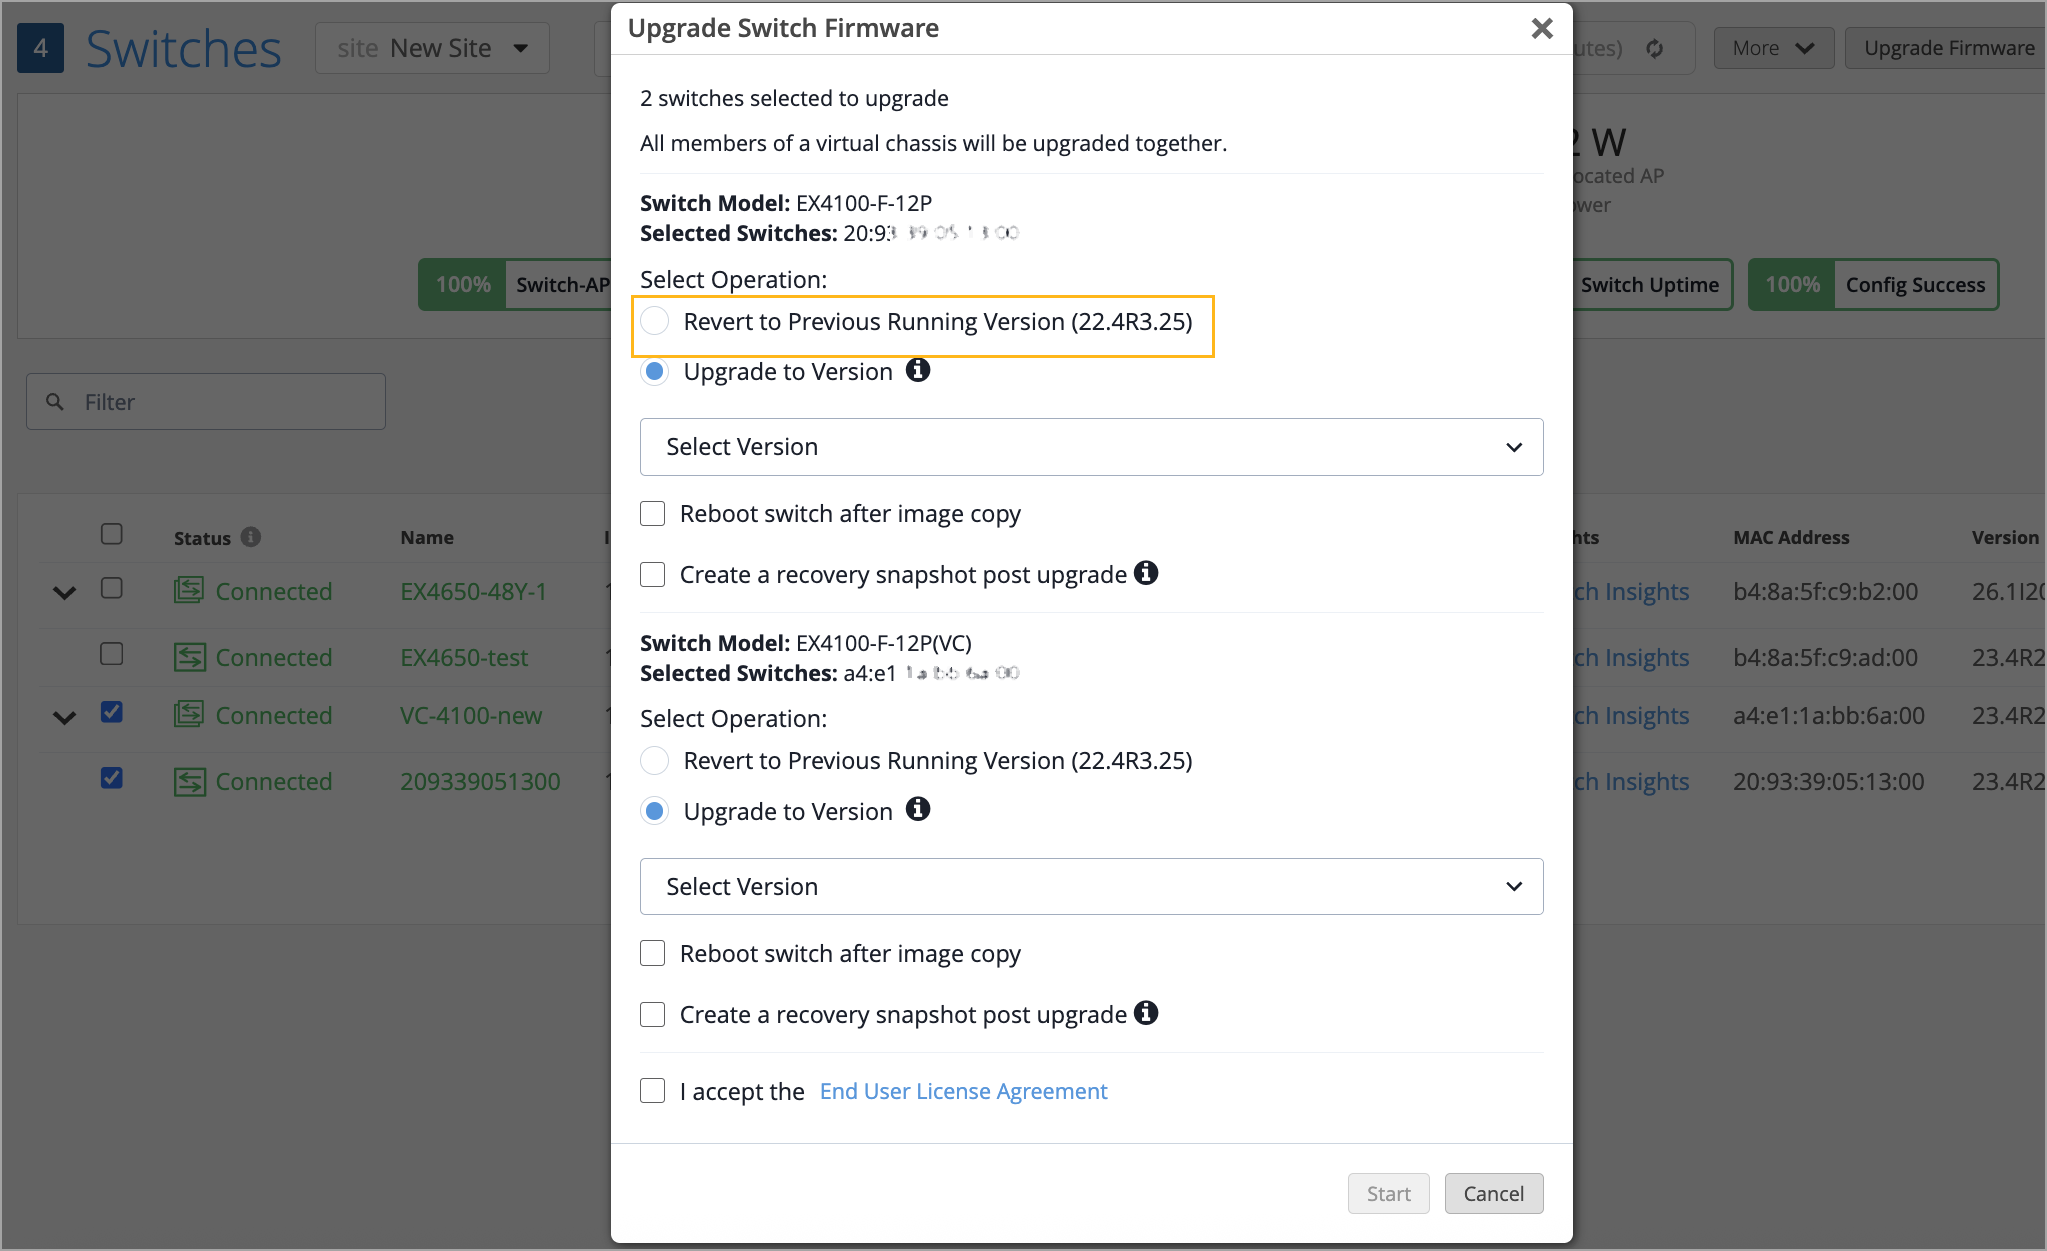Click the connected status icon for EX4650-test
The width and height of the screenshot is (2047, 1251).
[x=189, y=657]
